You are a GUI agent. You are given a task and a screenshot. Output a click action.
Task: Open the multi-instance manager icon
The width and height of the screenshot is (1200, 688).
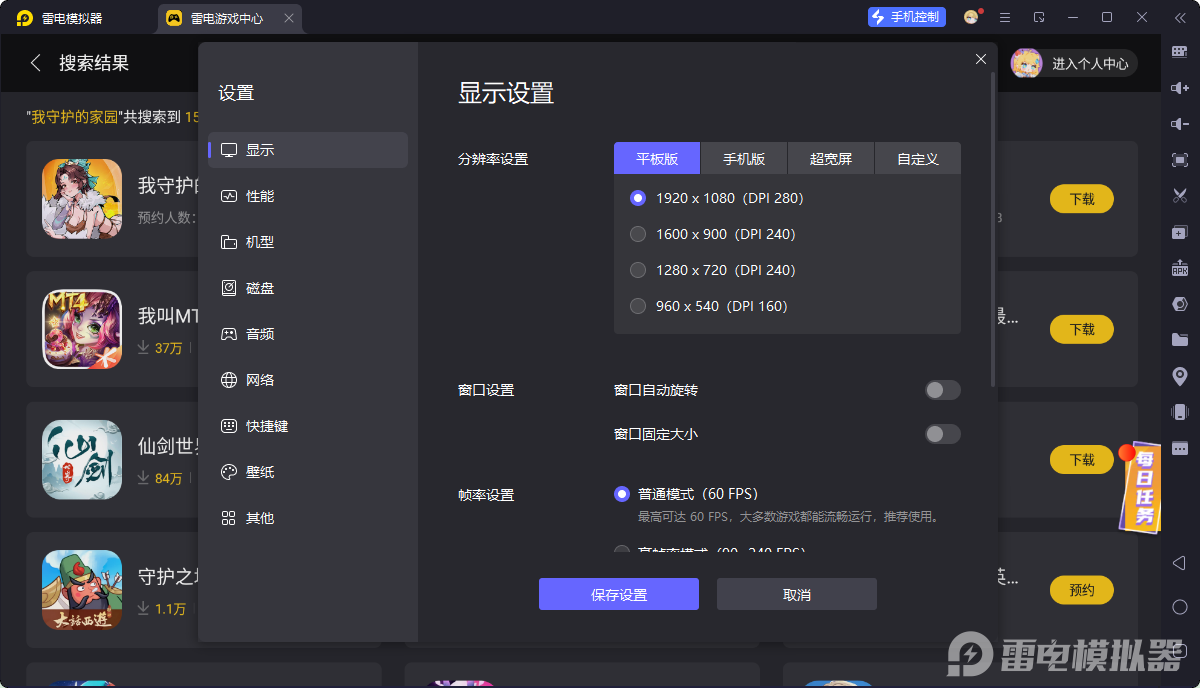click(x=1180, y=232)
